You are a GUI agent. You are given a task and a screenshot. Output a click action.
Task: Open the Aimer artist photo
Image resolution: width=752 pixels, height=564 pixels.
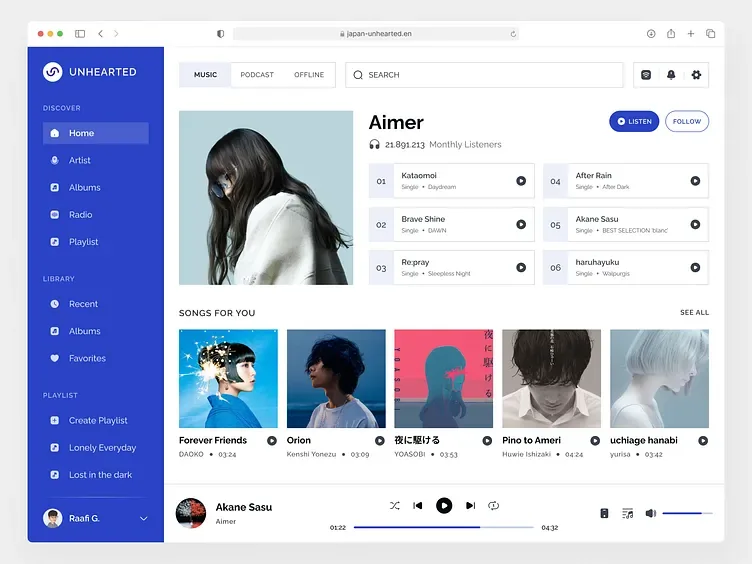(x=266, y=198)
